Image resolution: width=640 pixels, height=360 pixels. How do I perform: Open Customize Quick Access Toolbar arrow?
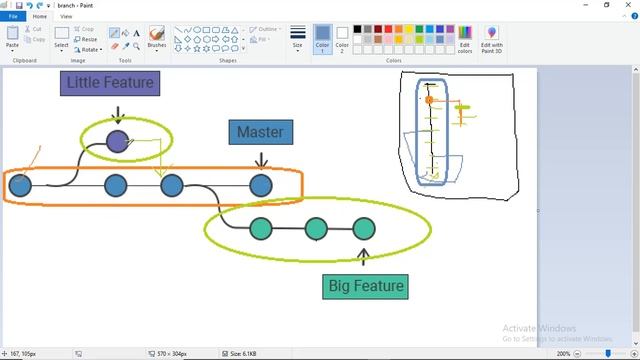point(49,6)
